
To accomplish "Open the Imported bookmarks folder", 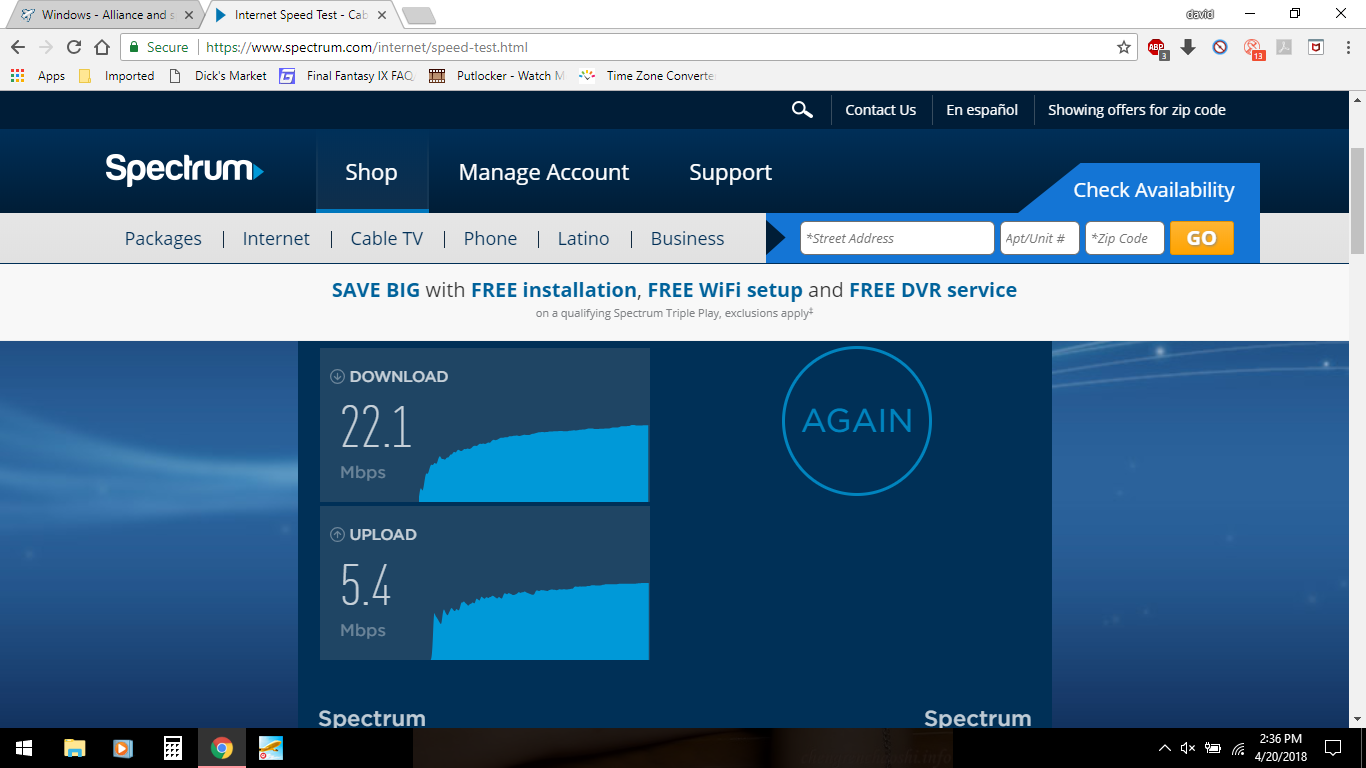I will pos(116,75).
